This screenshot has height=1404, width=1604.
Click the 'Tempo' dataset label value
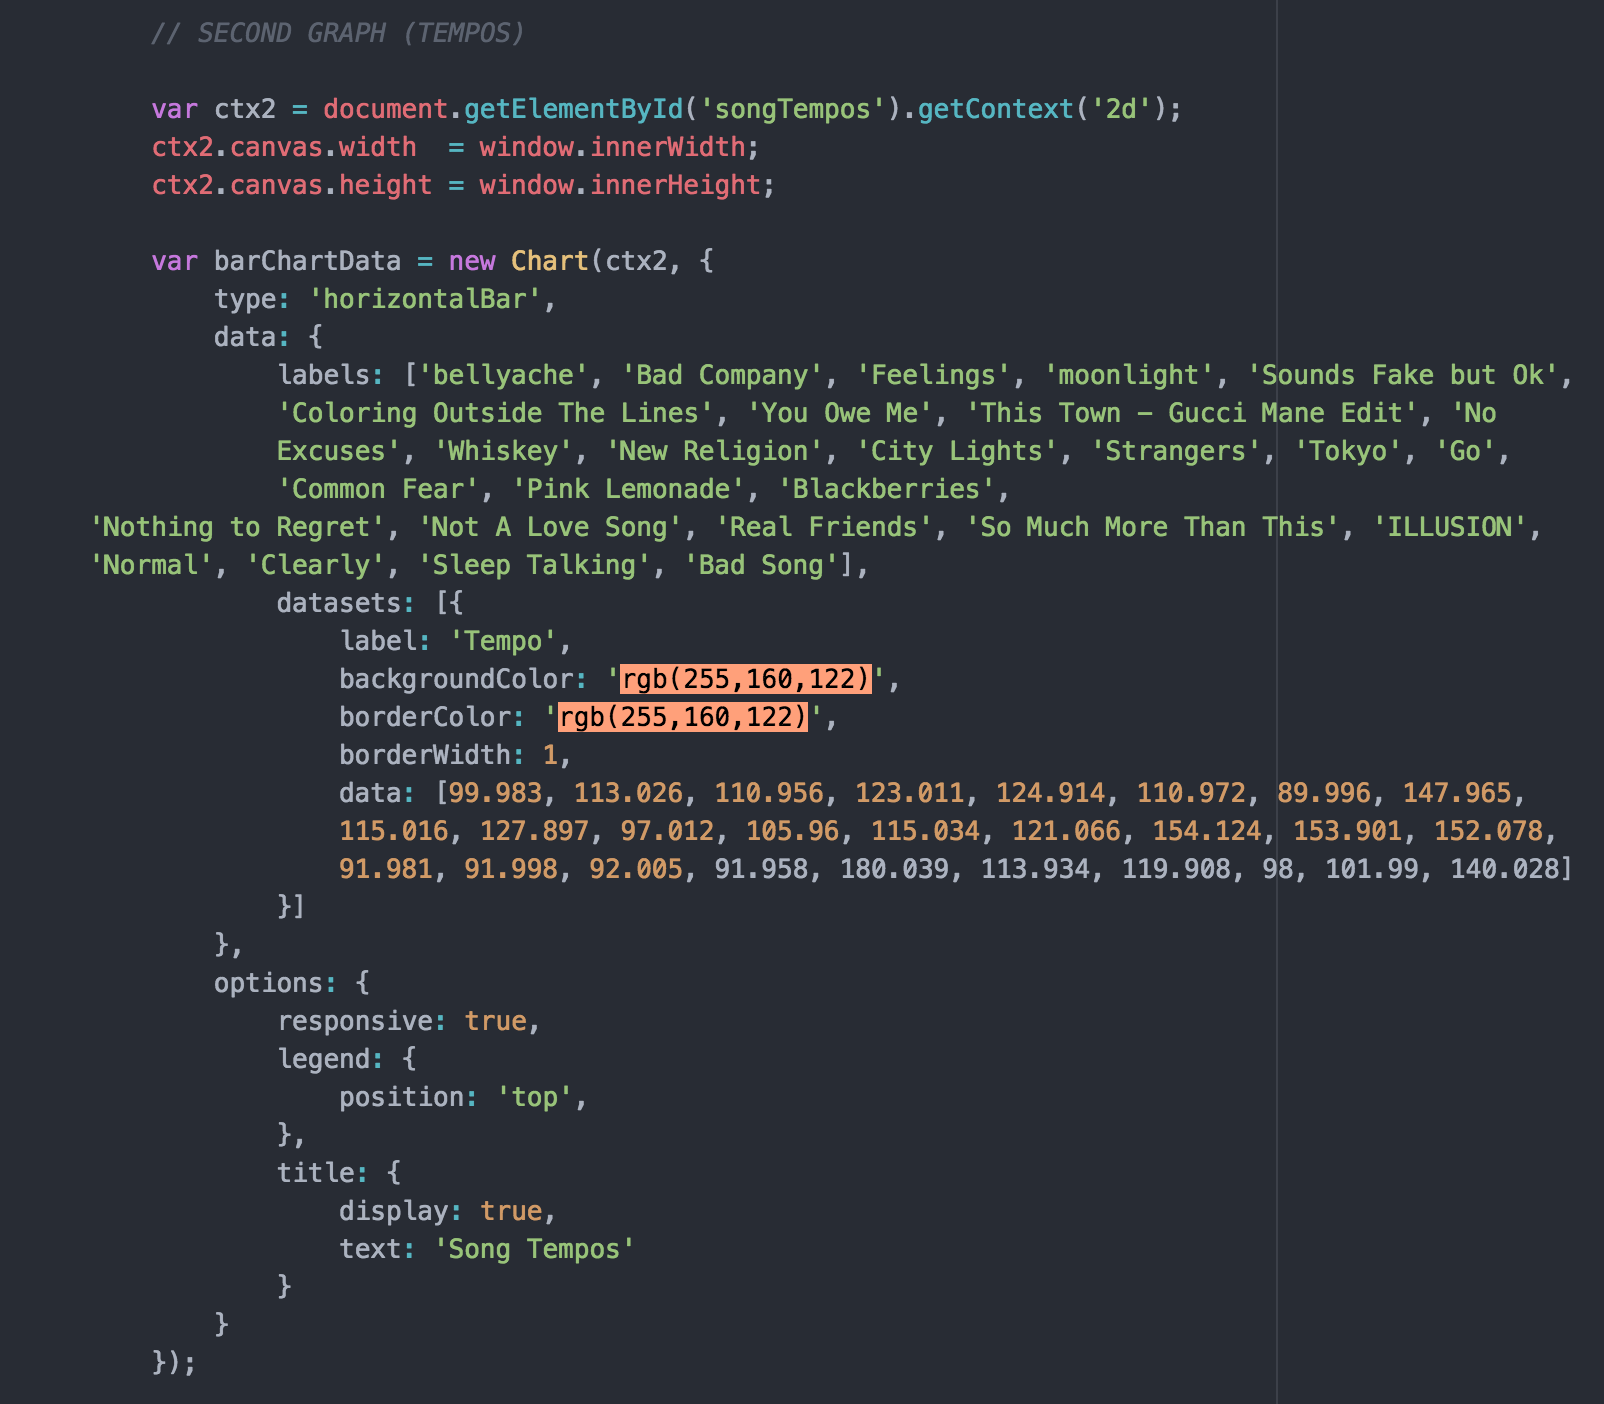(x=503, y=641)
